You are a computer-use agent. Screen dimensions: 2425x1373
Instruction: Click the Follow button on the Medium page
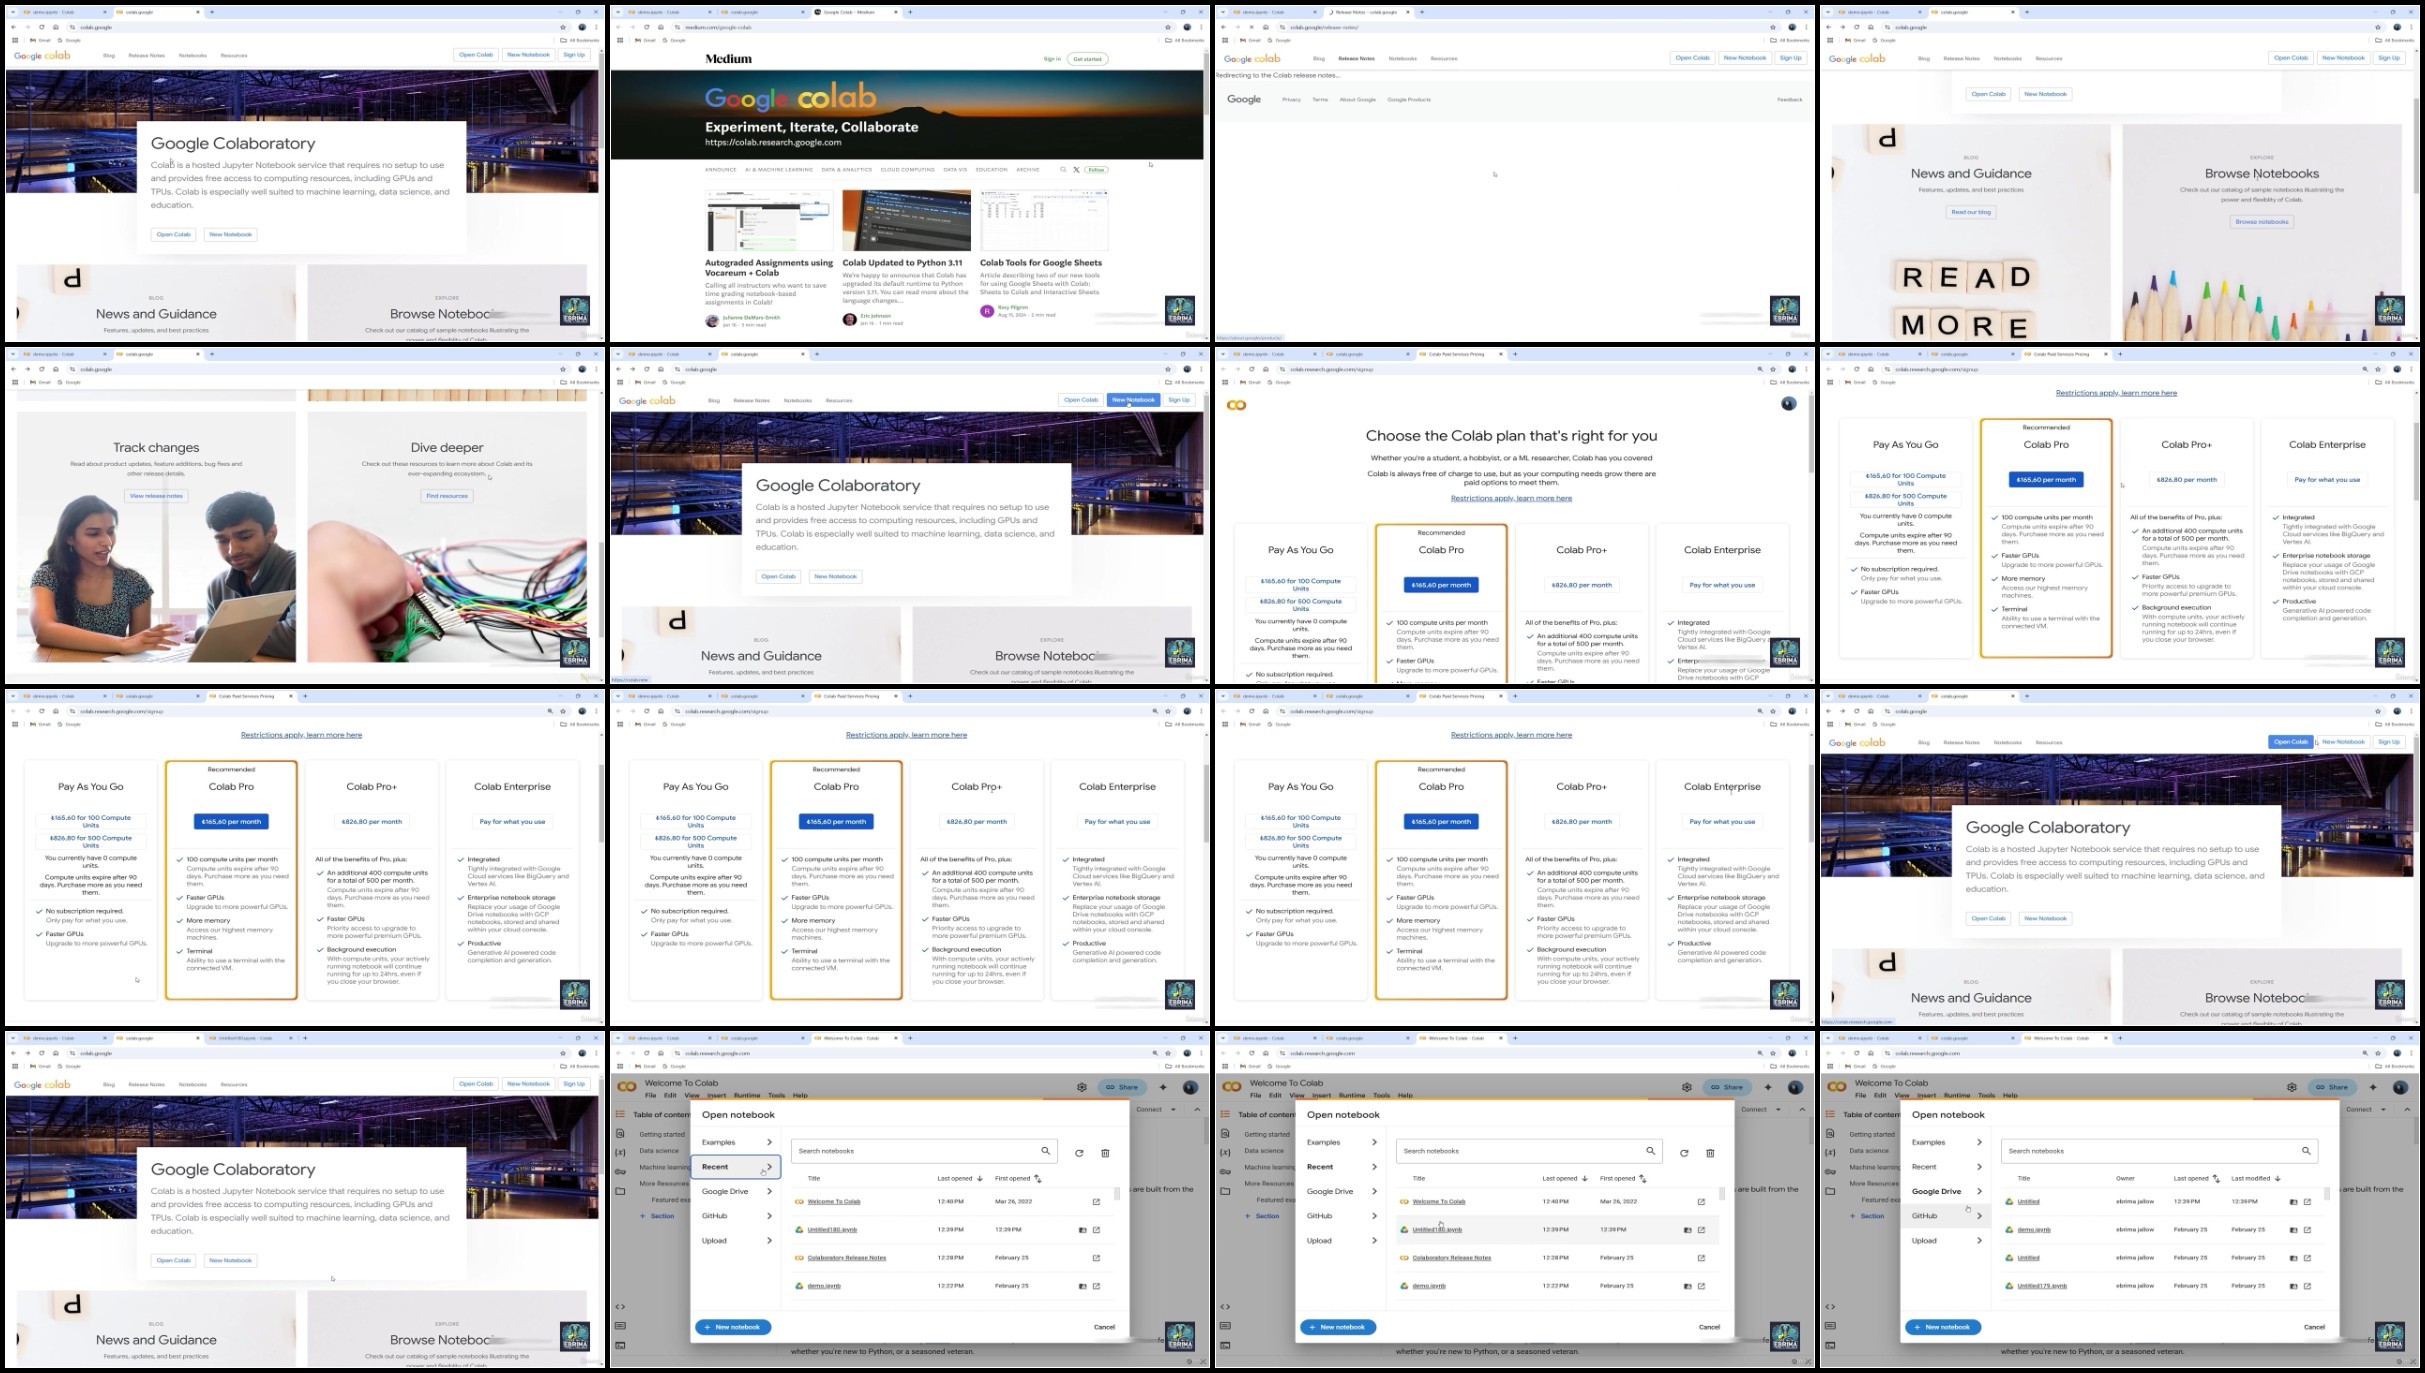(x=1097, y=170)
